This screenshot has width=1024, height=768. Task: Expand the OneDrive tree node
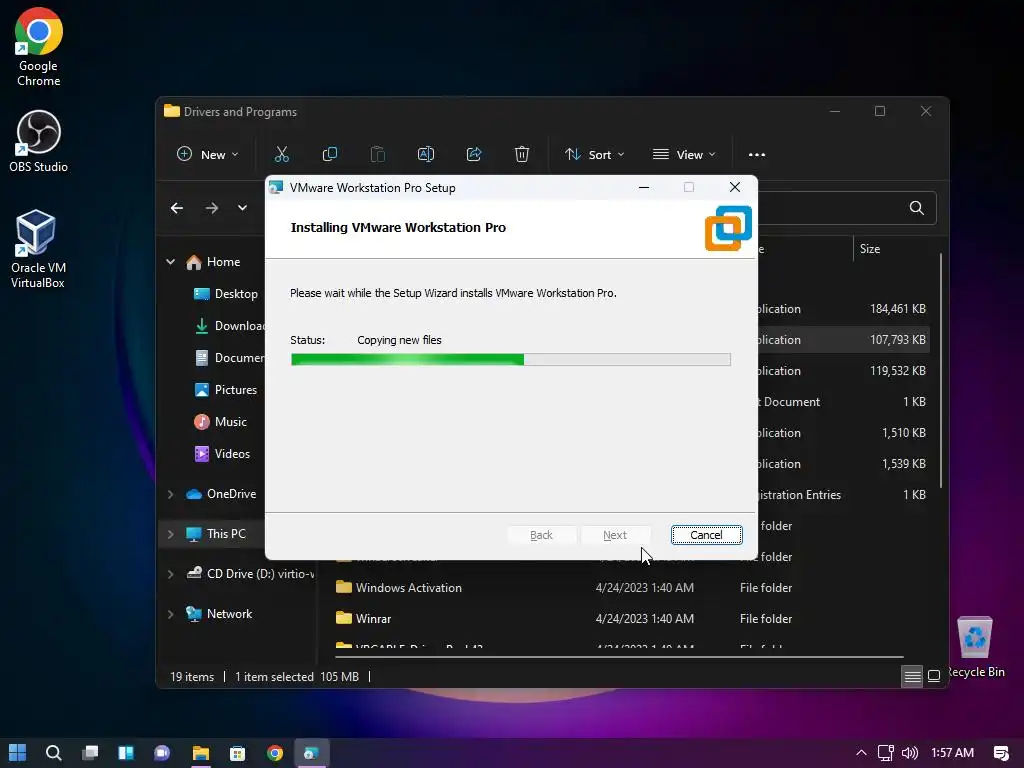(170, 494)
